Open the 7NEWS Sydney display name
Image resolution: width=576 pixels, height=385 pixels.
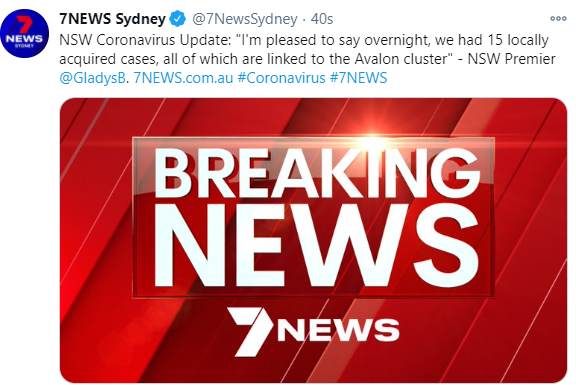[112, 19]
